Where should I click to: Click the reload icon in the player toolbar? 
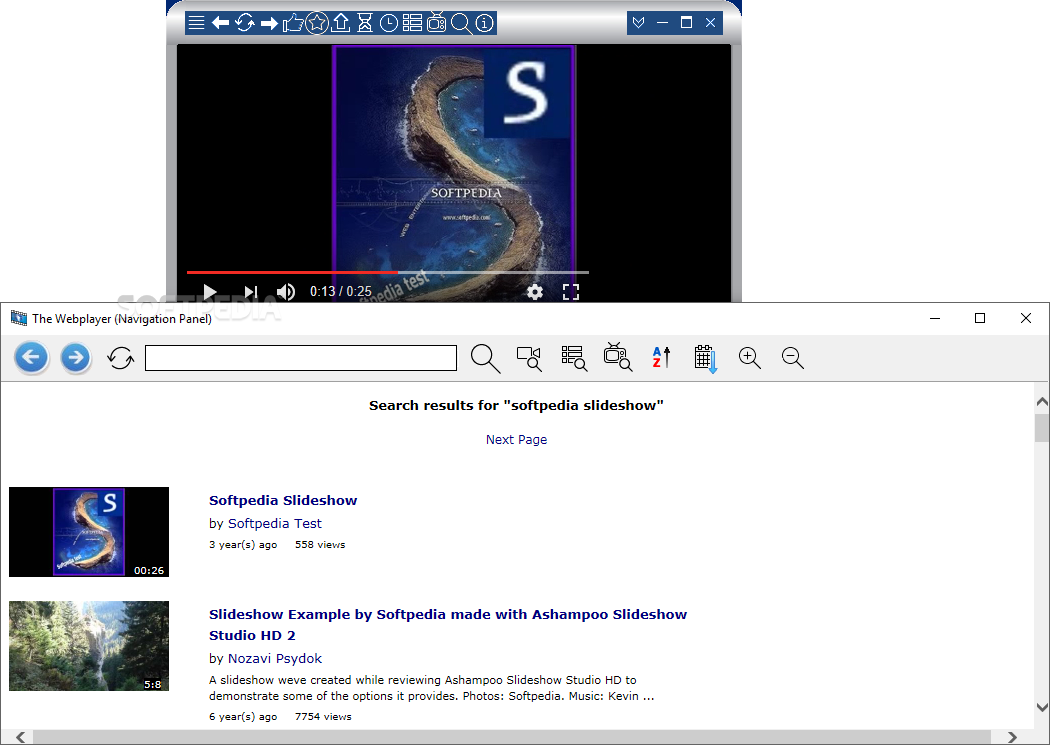pos(244,23)
